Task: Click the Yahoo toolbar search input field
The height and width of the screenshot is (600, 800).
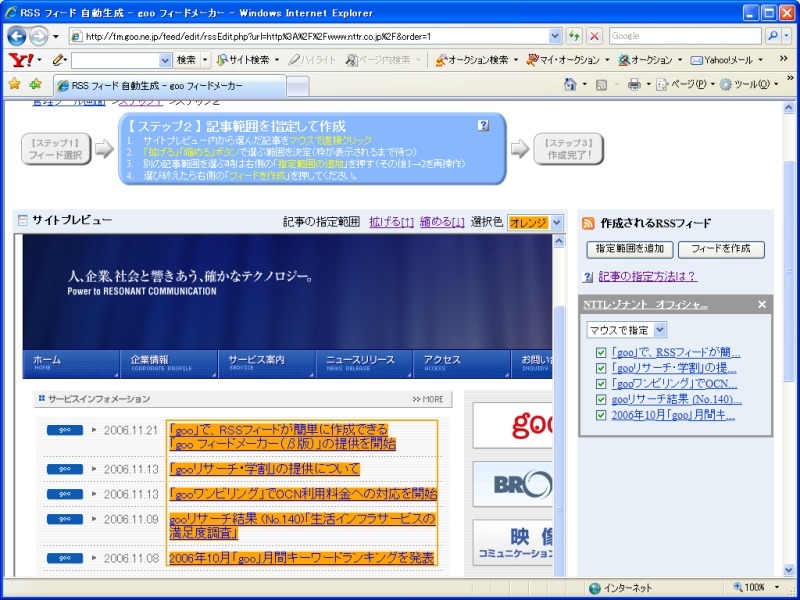Action: pos(115,60)
